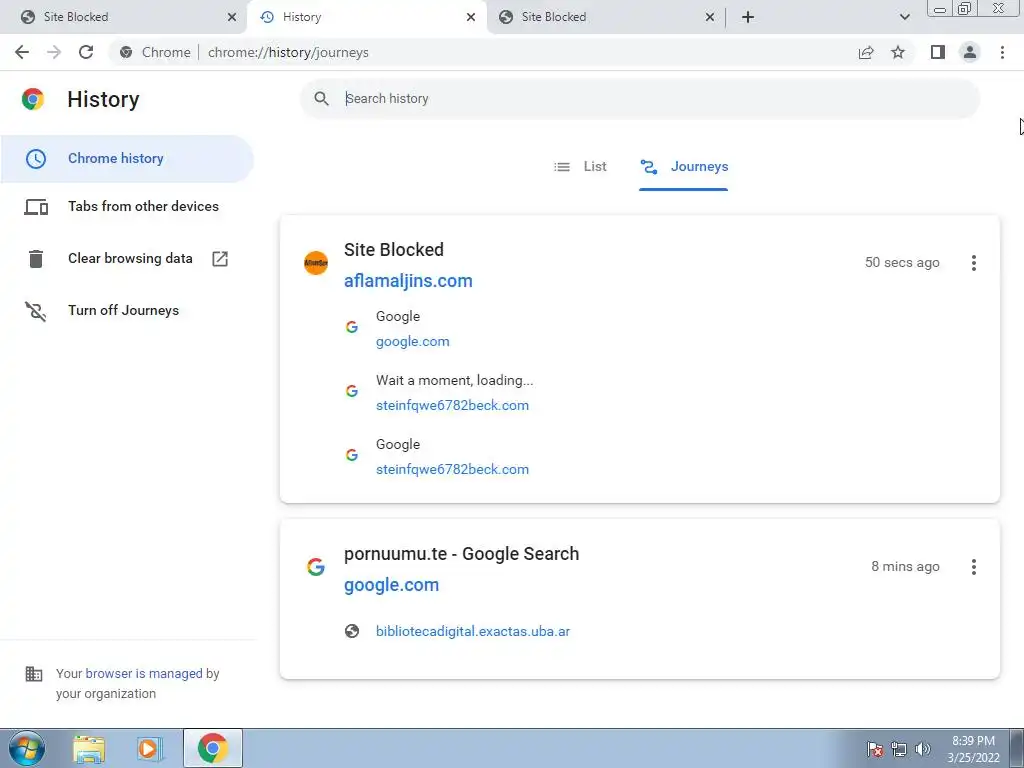Close the History tab
This screenshot has height=768, width=1024.
(471, 17)
